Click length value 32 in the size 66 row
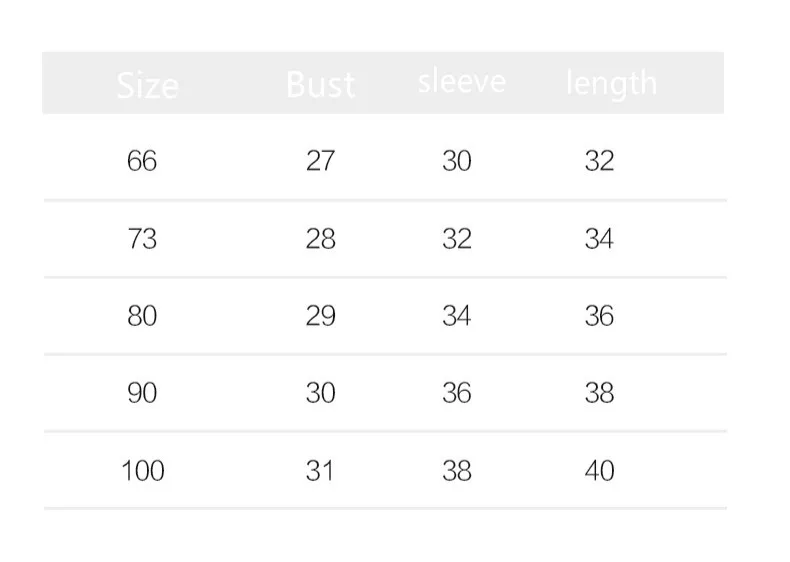This screenshot has height=562, width=790. pos(599,161)
